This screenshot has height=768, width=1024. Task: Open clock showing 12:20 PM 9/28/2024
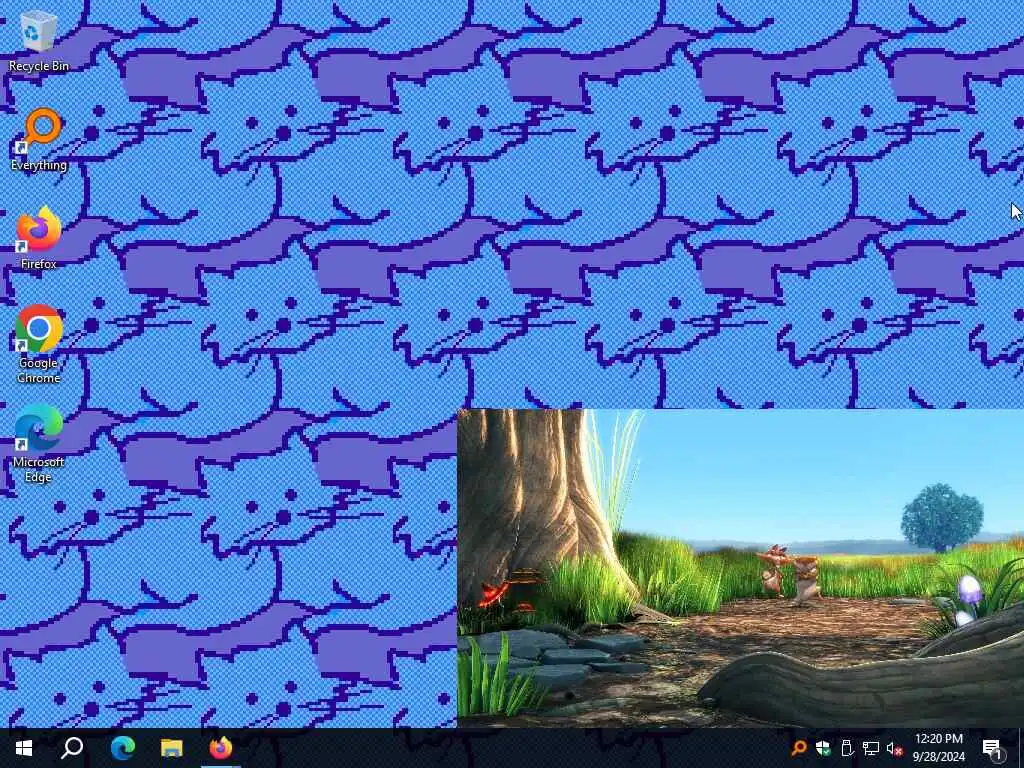click(x=938, y=748)
